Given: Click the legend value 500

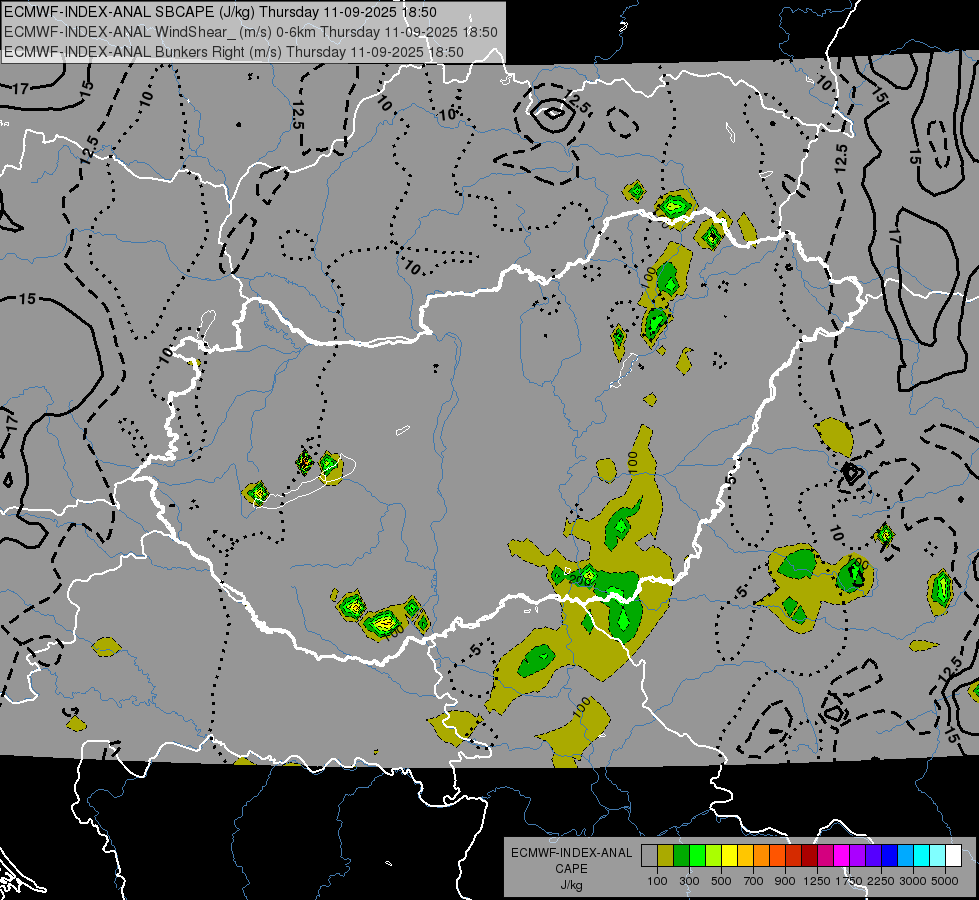Looking at the screenshot, I should [721, 881].
